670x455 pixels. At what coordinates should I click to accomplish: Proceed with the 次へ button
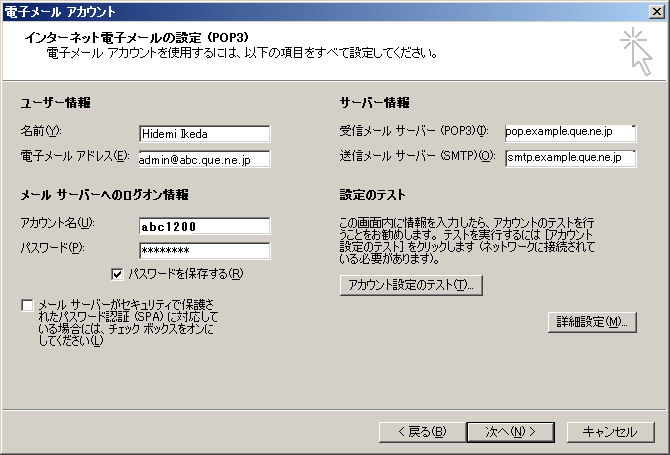[x=511, y=432]
